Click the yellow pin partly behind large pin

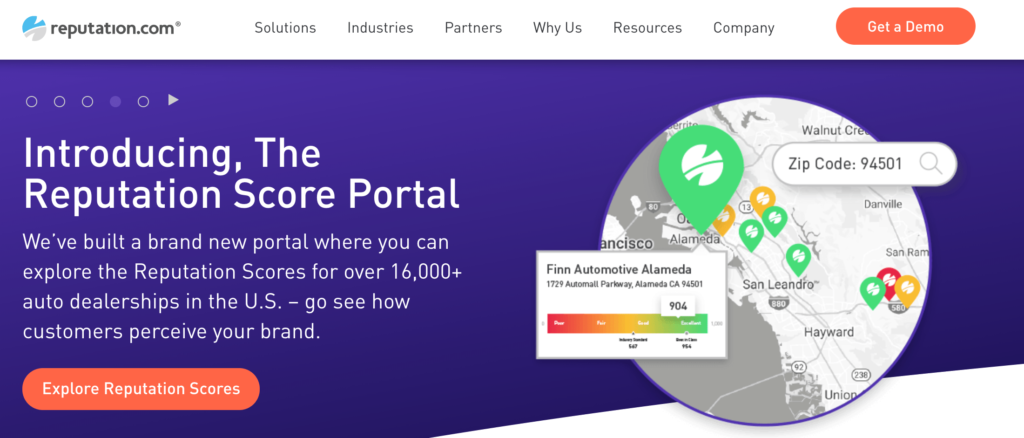click(726, 221)
